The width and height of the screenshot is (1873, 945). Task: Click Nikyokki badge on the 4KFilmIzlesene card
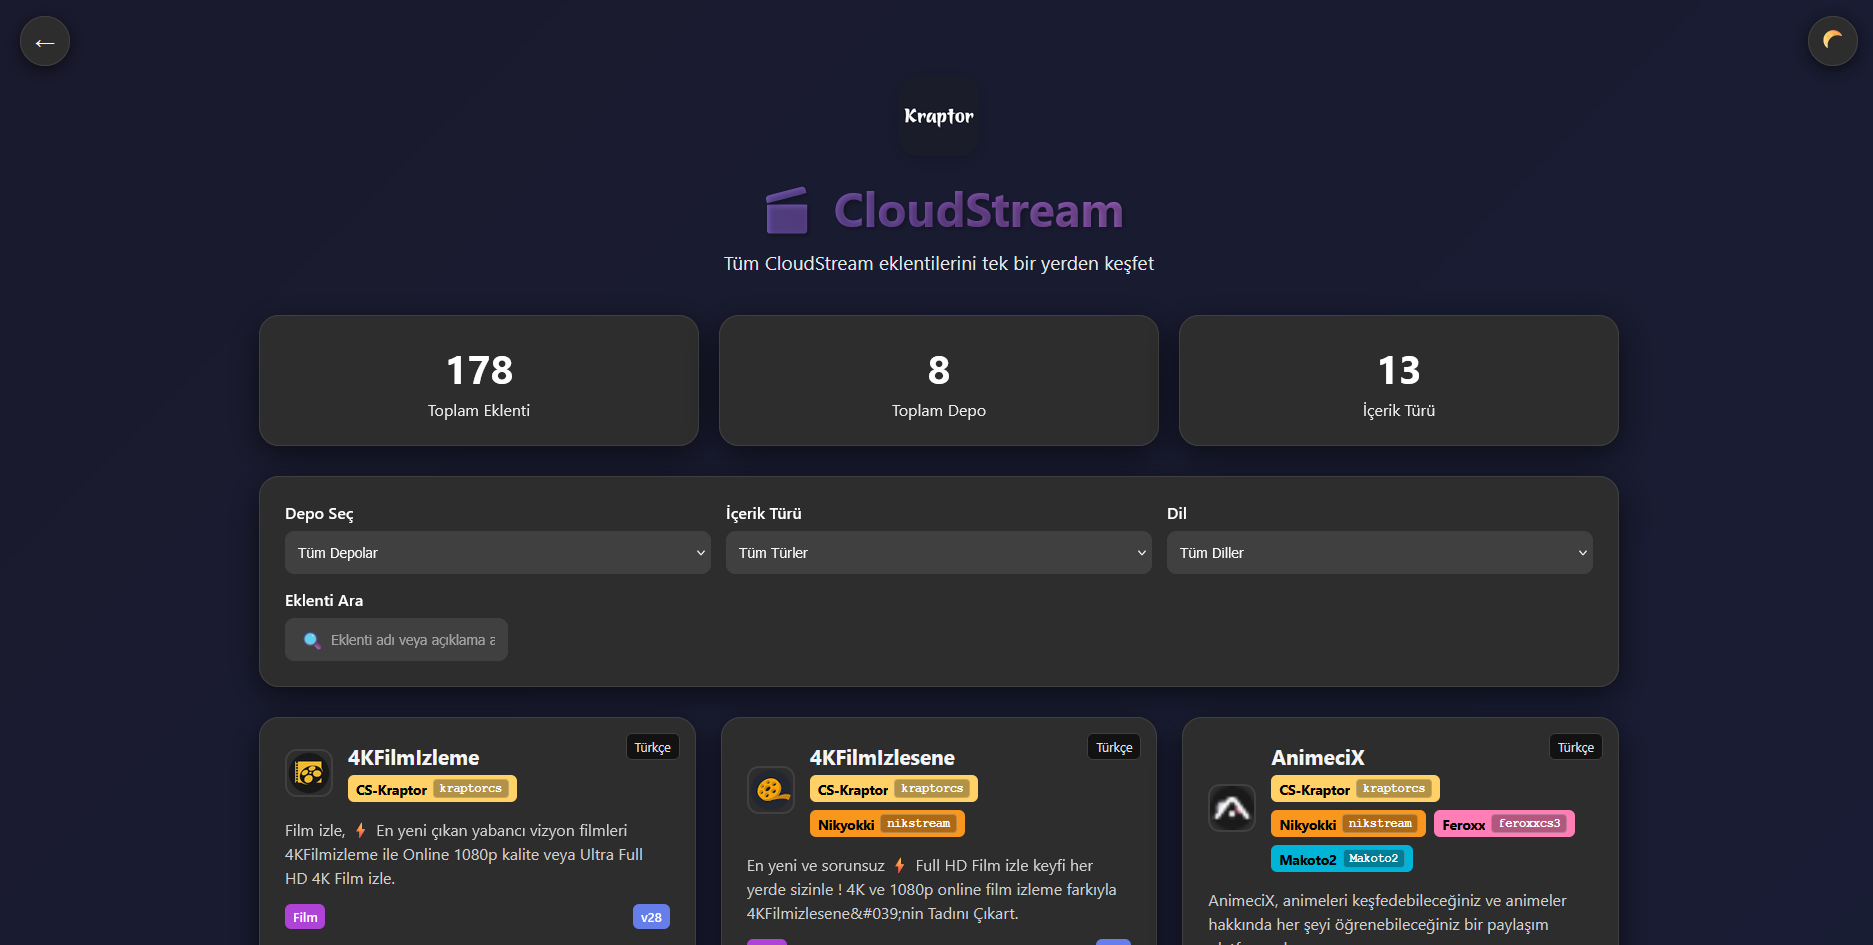887,824
